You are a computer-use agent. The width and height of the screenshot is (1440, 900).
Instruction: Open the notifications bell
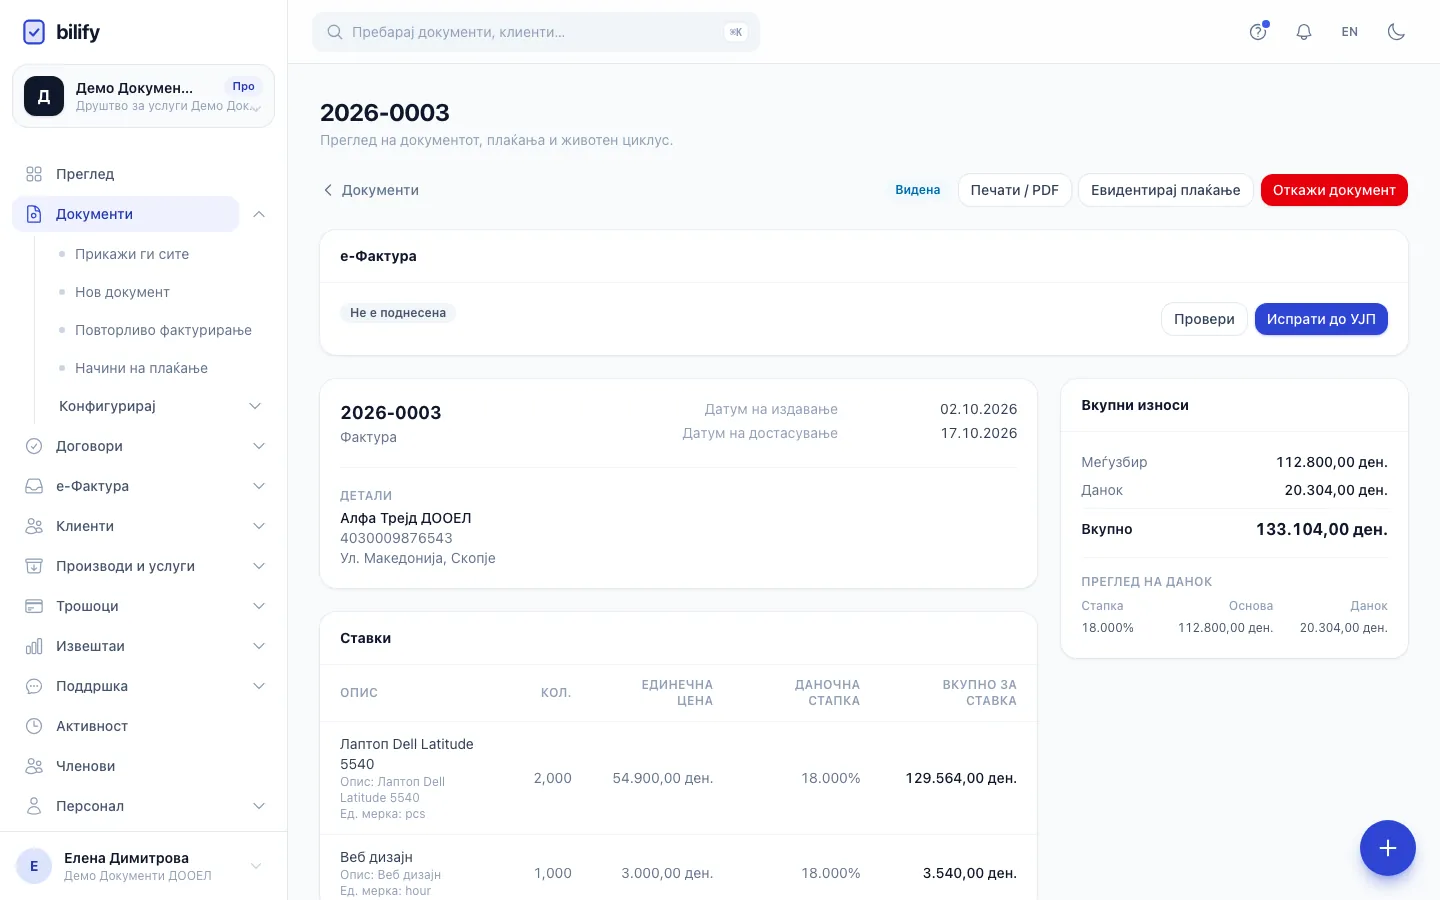coord(1304,32)
